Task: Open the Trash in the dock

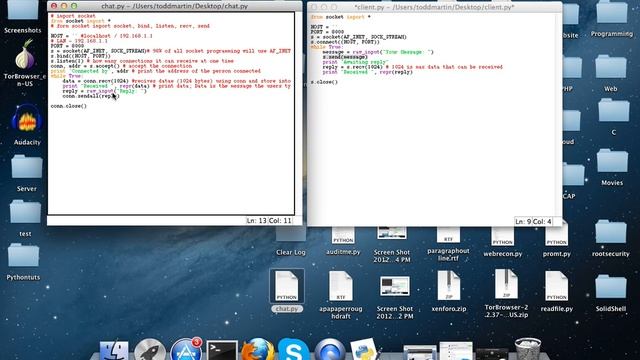Action: click(x=528, y=349)
